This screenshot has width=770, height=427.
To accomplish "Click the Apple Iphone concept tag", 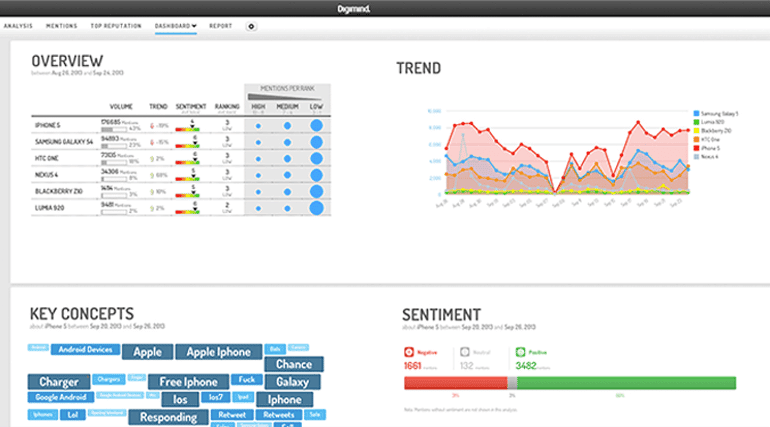I will (x=219, y=352).
